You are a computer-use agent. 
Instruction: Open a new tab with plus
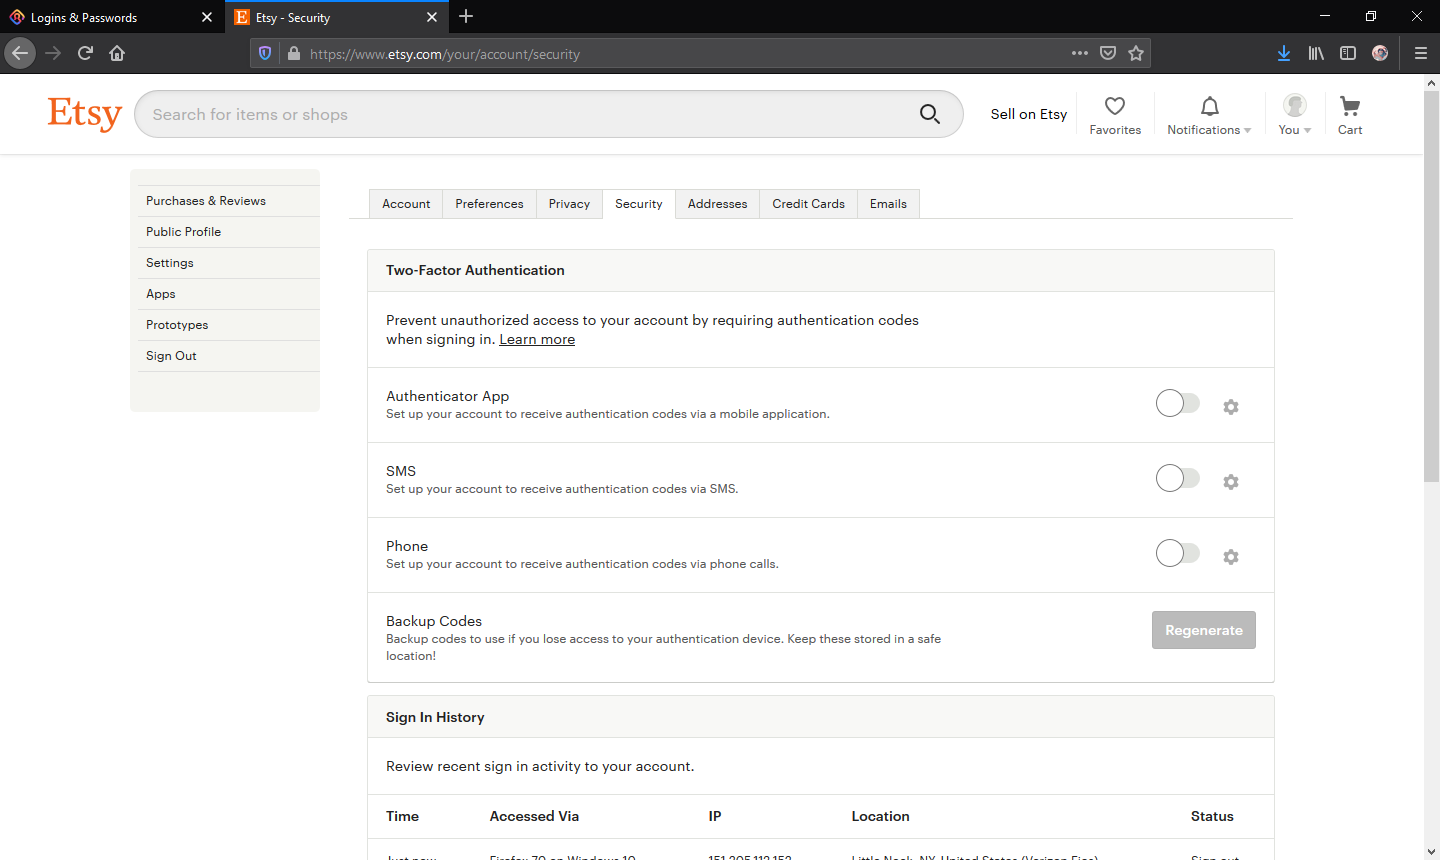click(466, 16)
